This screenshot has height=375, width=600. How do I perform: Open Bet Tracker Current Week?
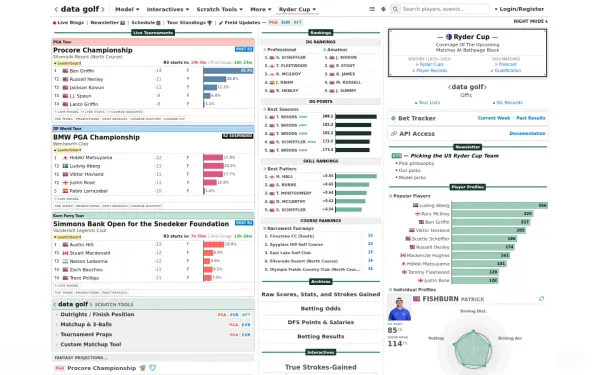(x=494, y=118)
